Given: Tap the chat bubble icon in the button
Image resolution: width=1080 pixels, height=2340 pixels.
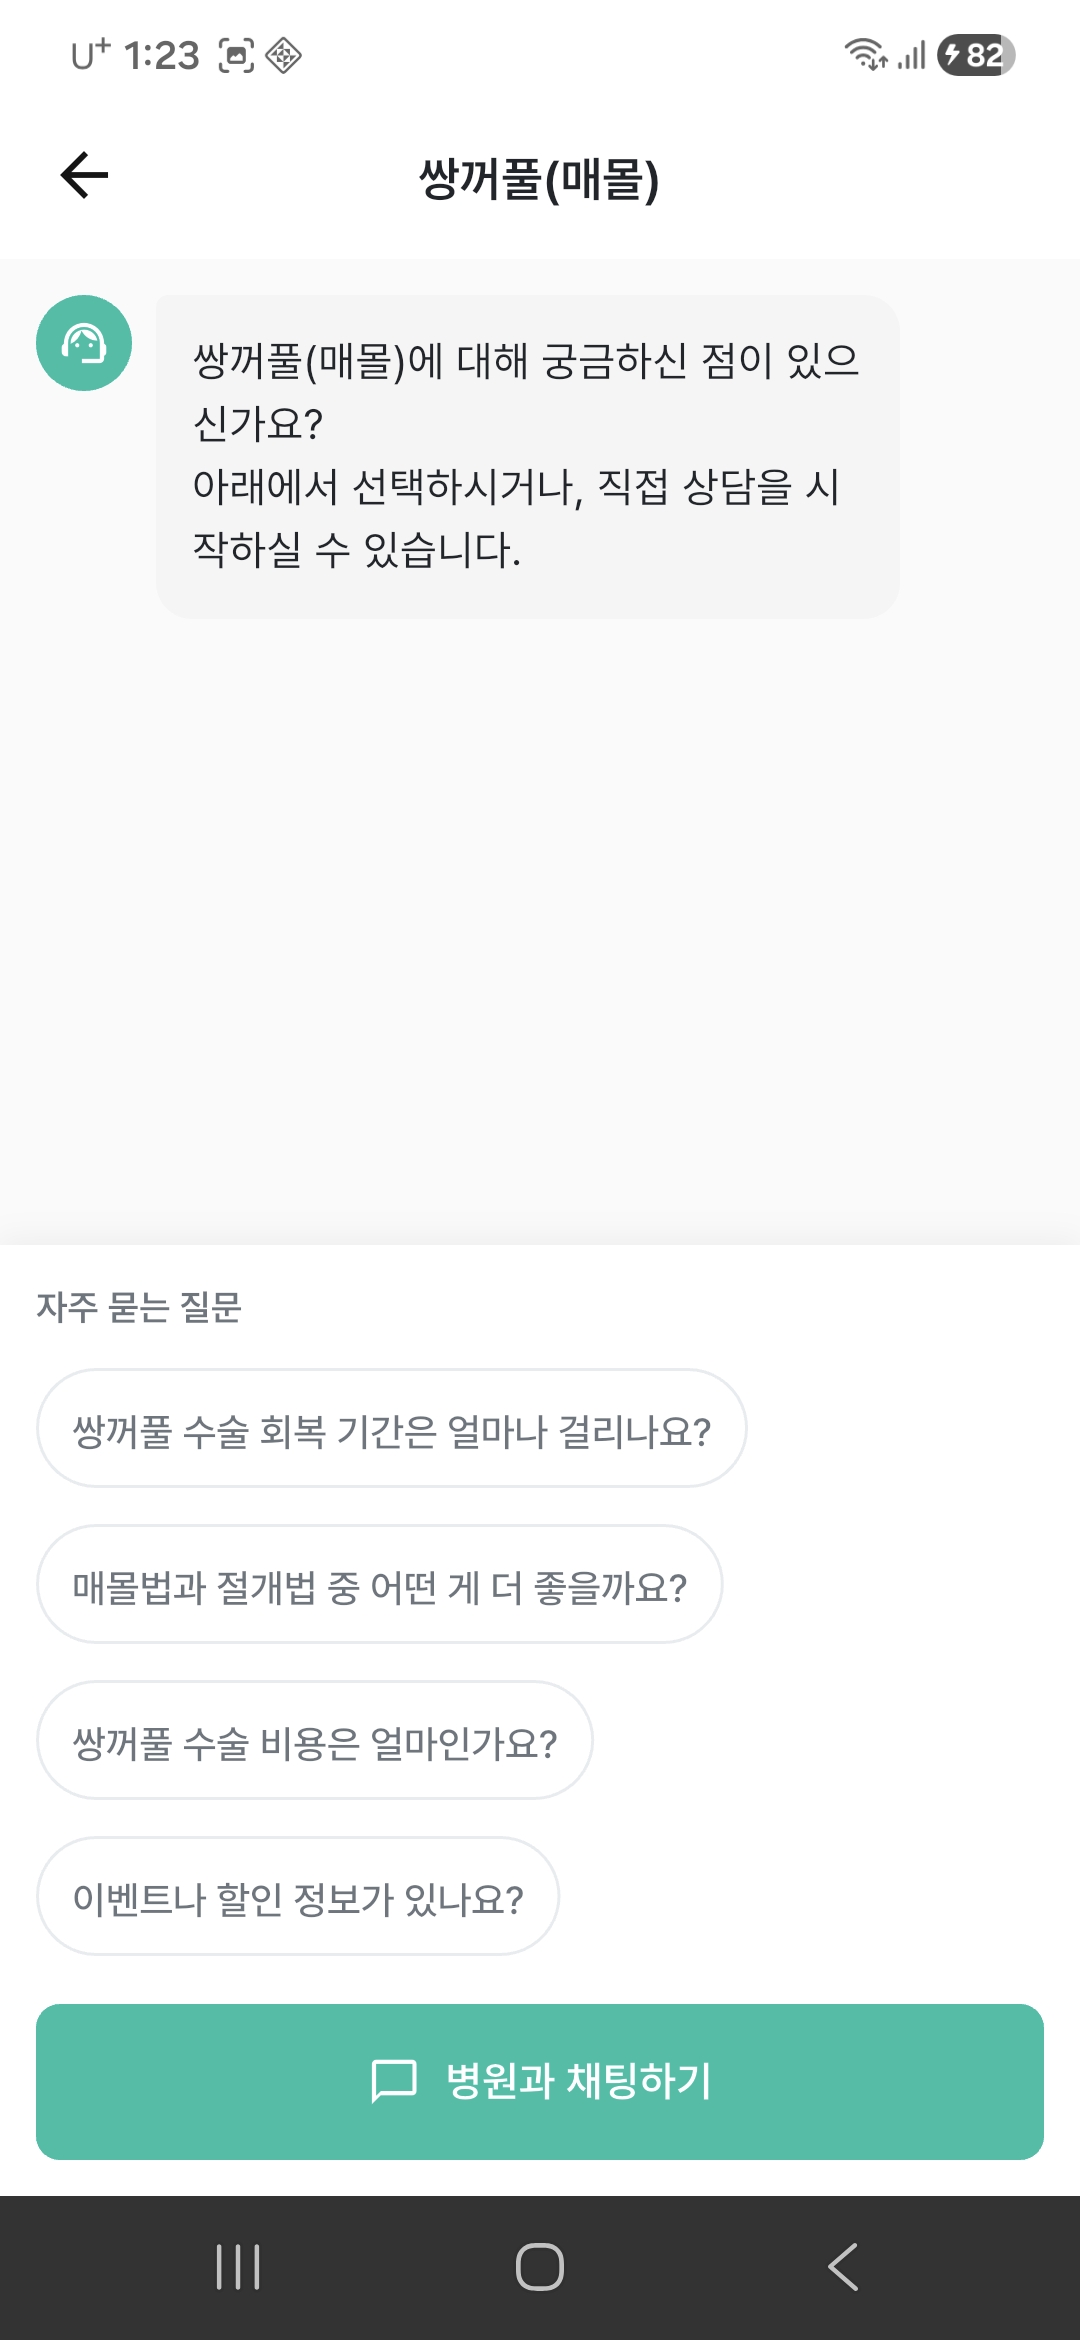Looking at the screenshot, I should (393, 2081).
